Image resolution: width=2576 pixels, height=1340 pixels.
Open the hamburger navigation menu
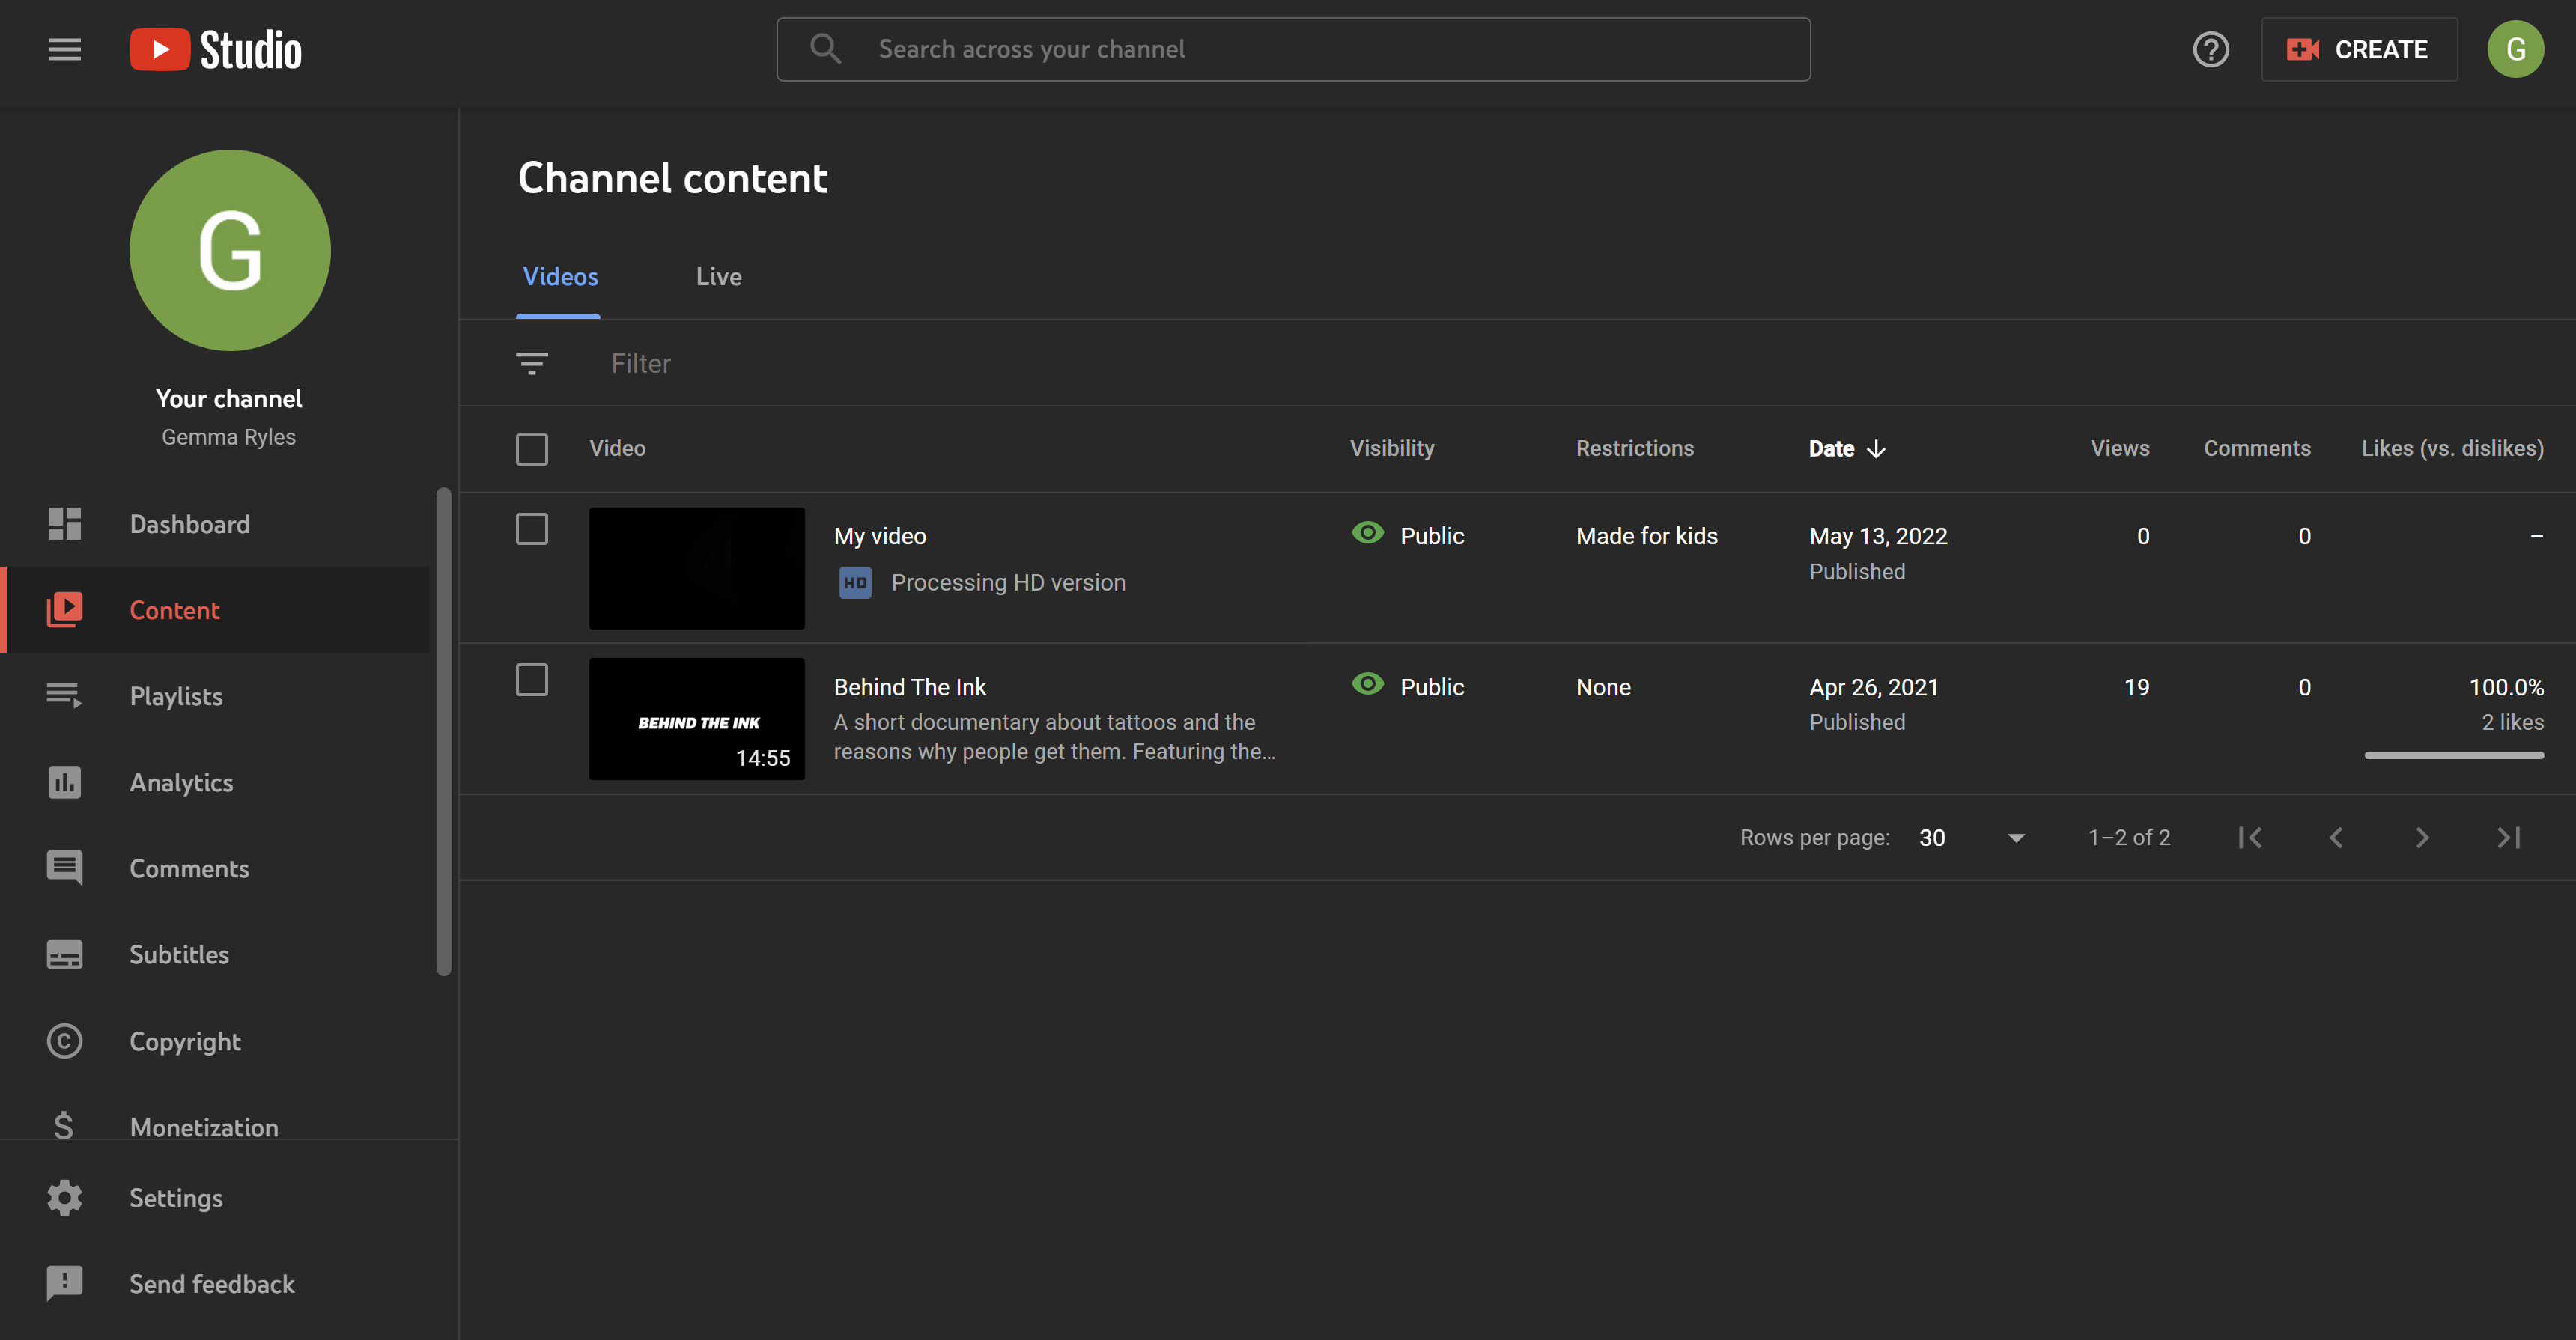click(x=65, y=49)
